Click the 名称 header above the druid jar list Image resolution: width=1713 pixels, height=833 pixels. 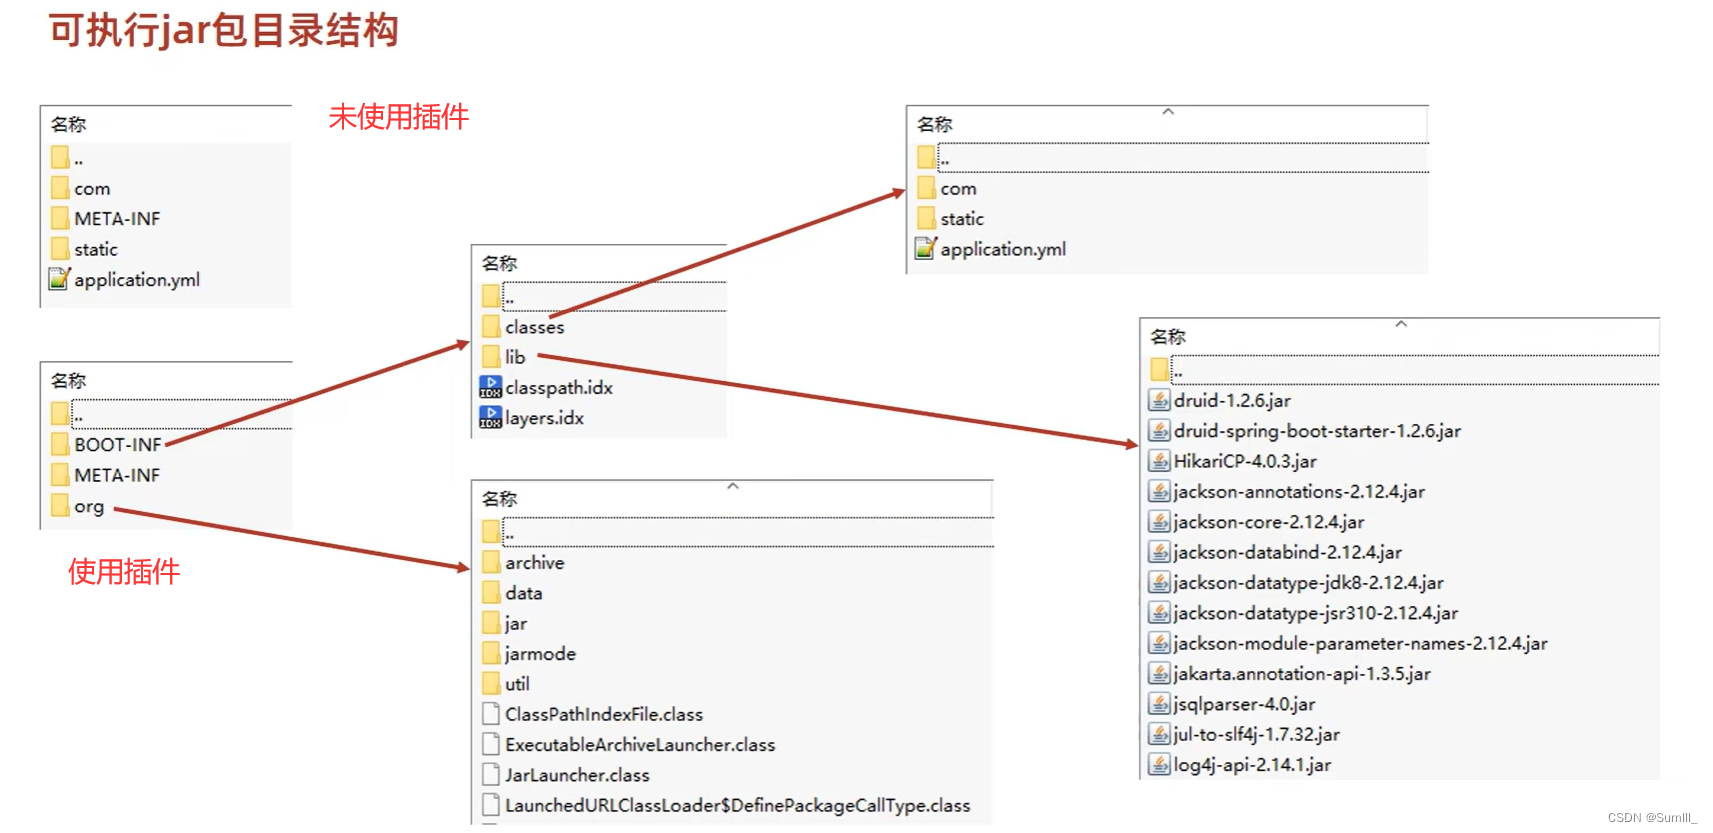coord(1167,336)
